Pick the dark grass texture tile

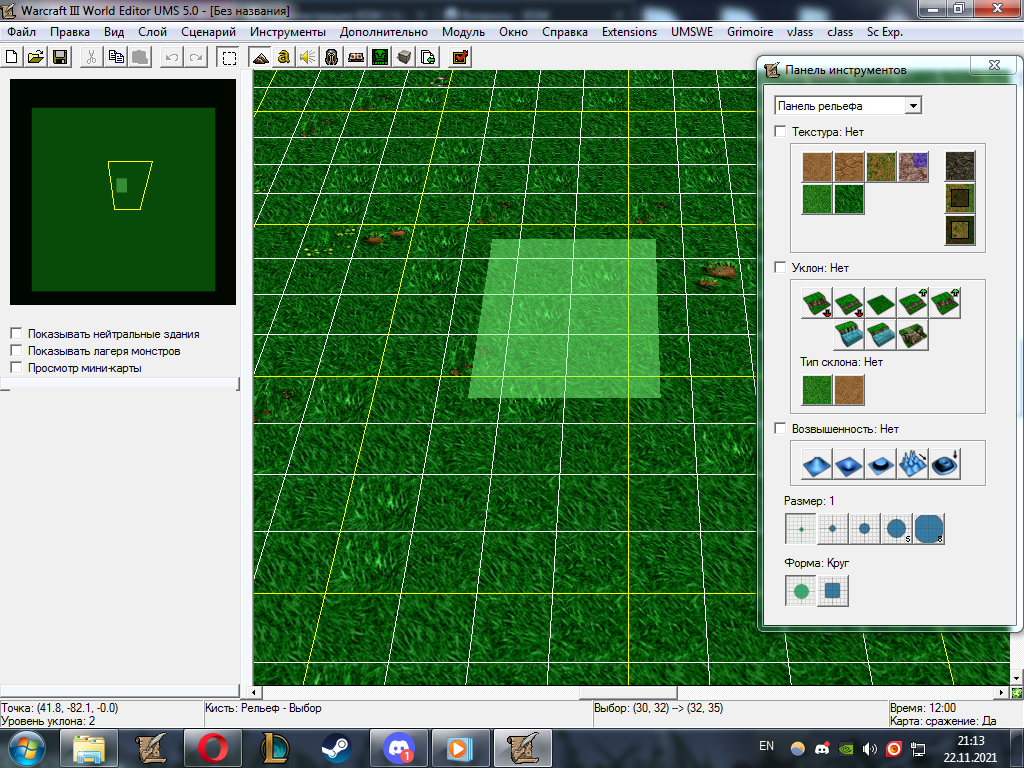848,199
